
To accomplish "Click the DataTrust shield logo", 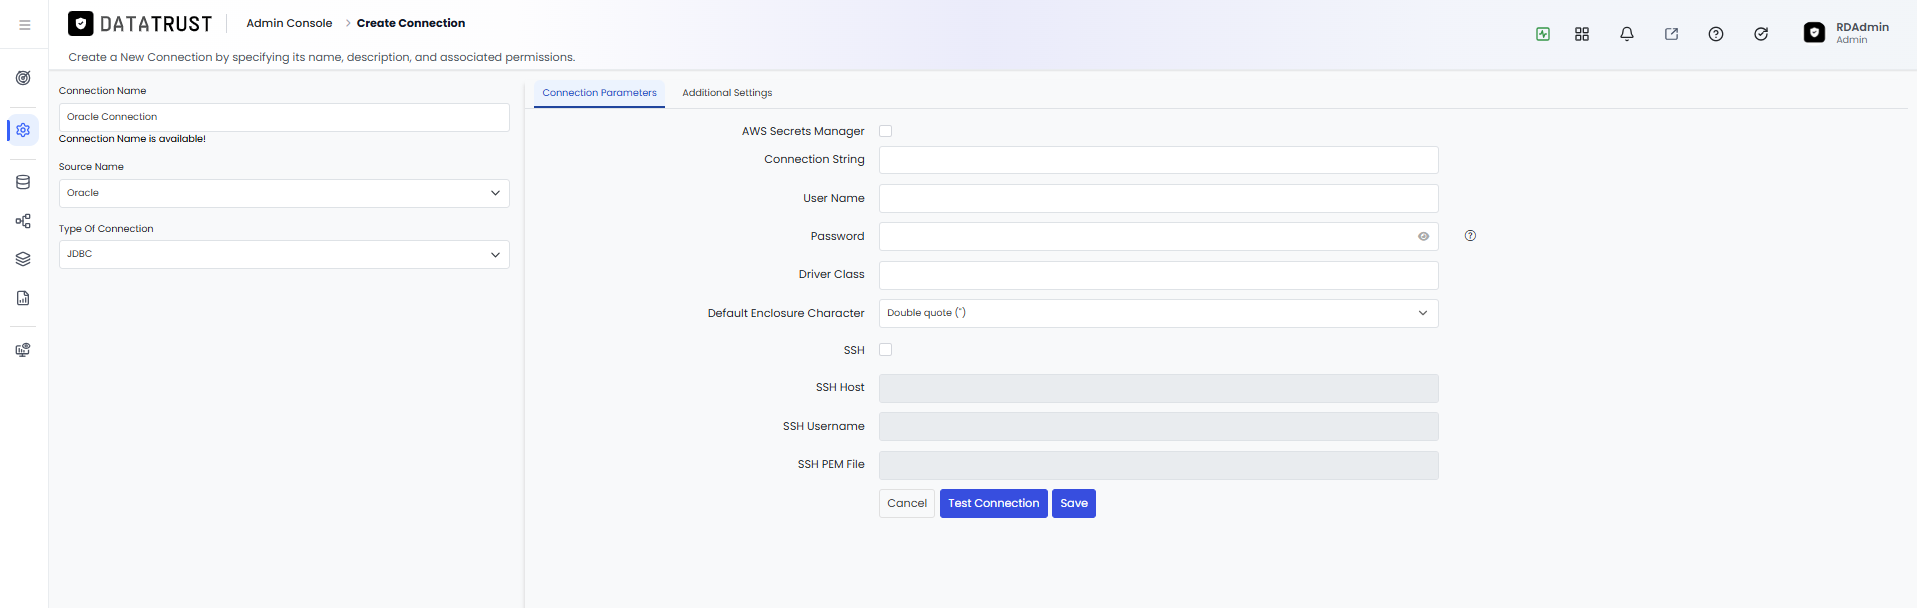I will tap(81, 23).
